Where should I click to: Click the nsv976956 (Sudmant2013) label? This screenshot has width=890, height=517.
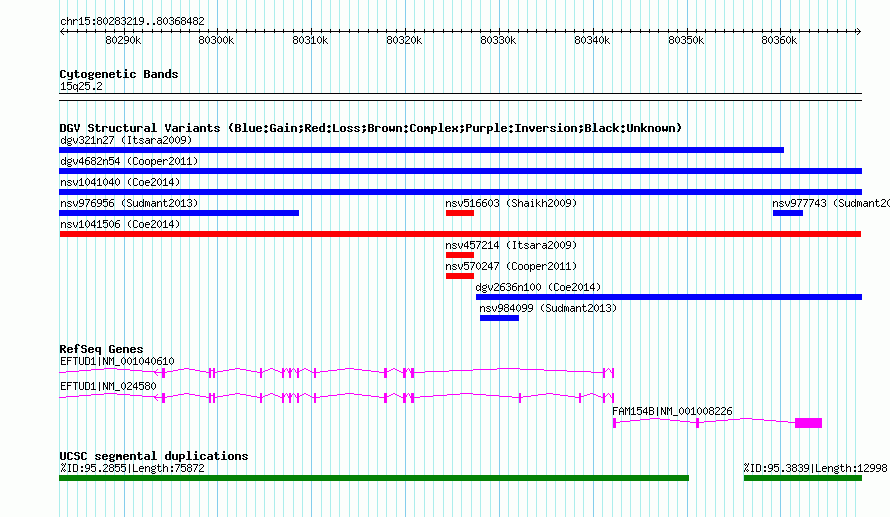click(x=129, y=203)
